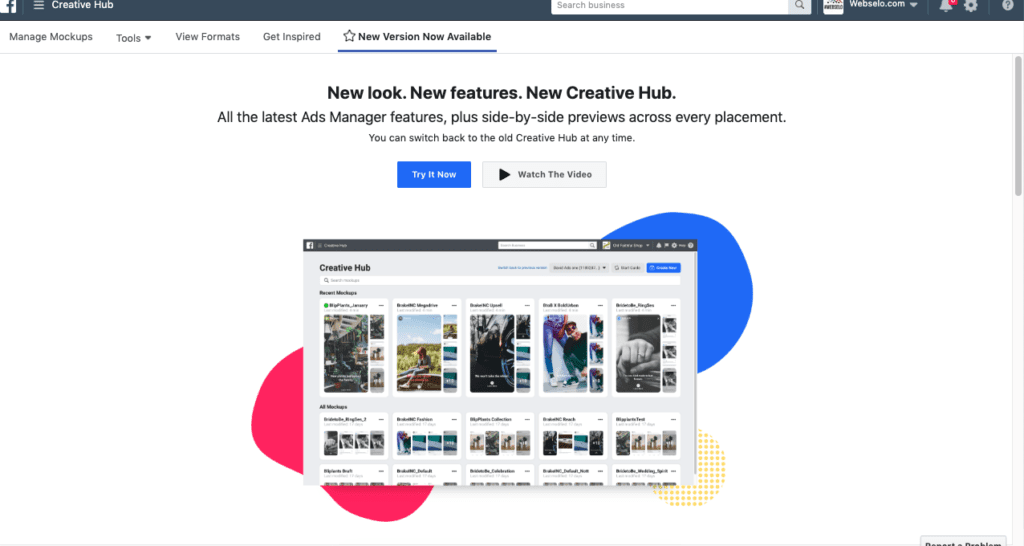
Task: Click the Creative Hub preview screenshot
Action: pyautogui.click(x=500, y=362)
